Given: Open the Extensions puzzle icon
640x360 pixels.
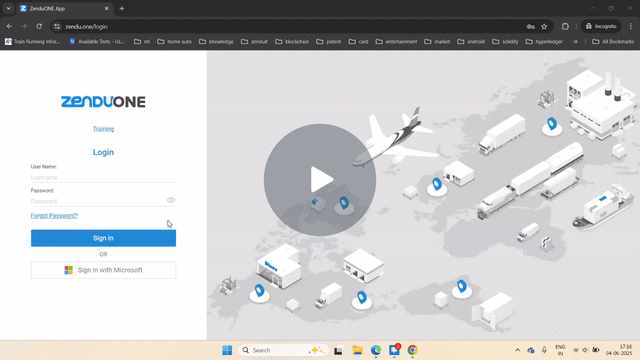Looking at the screenshot, I should (x=565, y=27).
